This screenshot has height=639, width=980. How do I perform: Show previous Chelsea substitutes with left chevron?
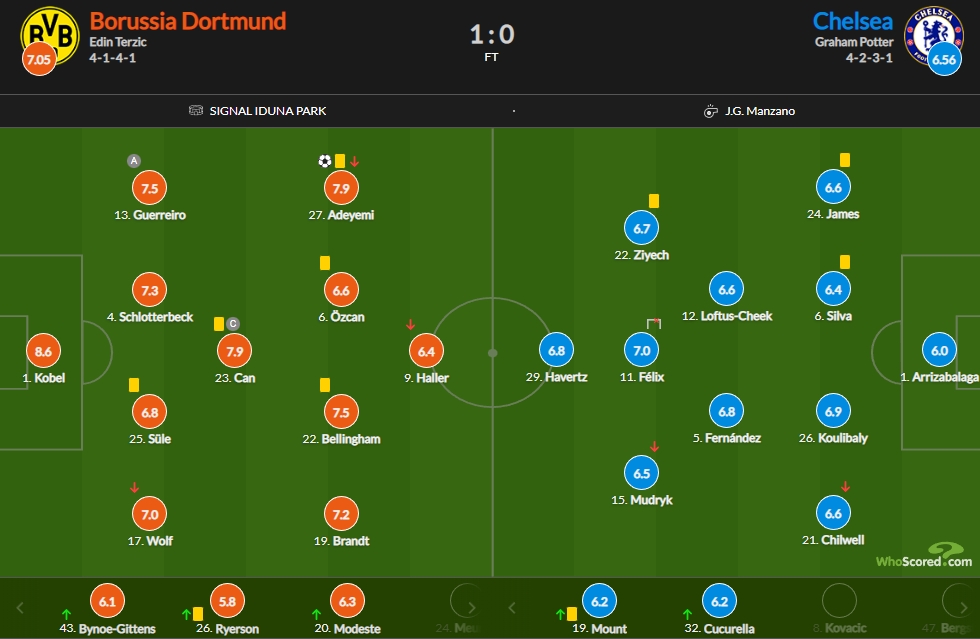pyautogui.click(x=512, y=607)
